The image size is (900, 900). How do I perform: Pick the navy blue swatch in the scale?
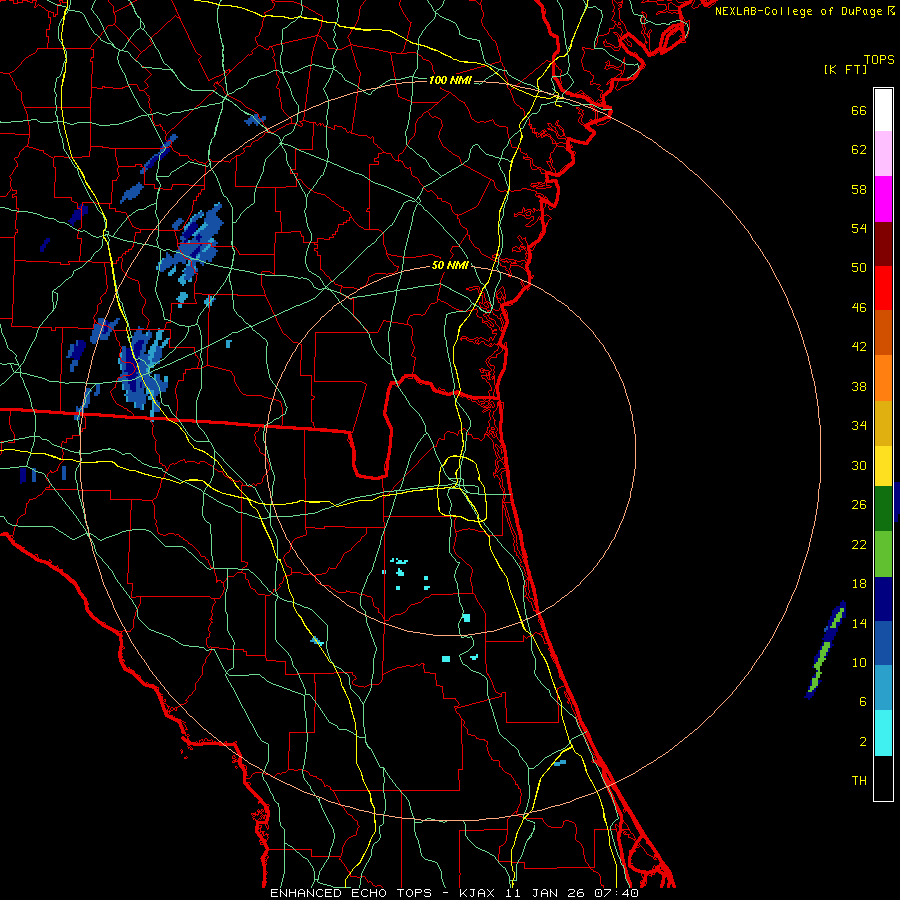(883, 599)
